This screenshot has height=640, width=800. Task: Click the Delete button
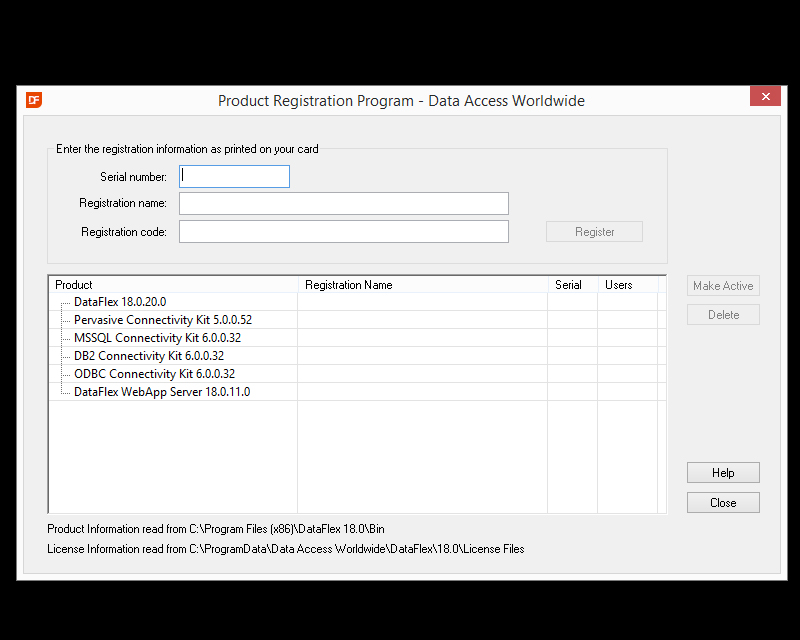pyautogui.click(x=723, y=315)
